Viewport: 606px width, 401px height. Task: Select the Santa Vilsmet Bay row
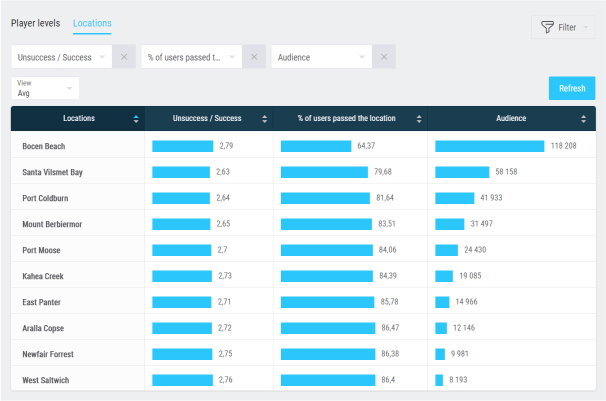point(52,172)
